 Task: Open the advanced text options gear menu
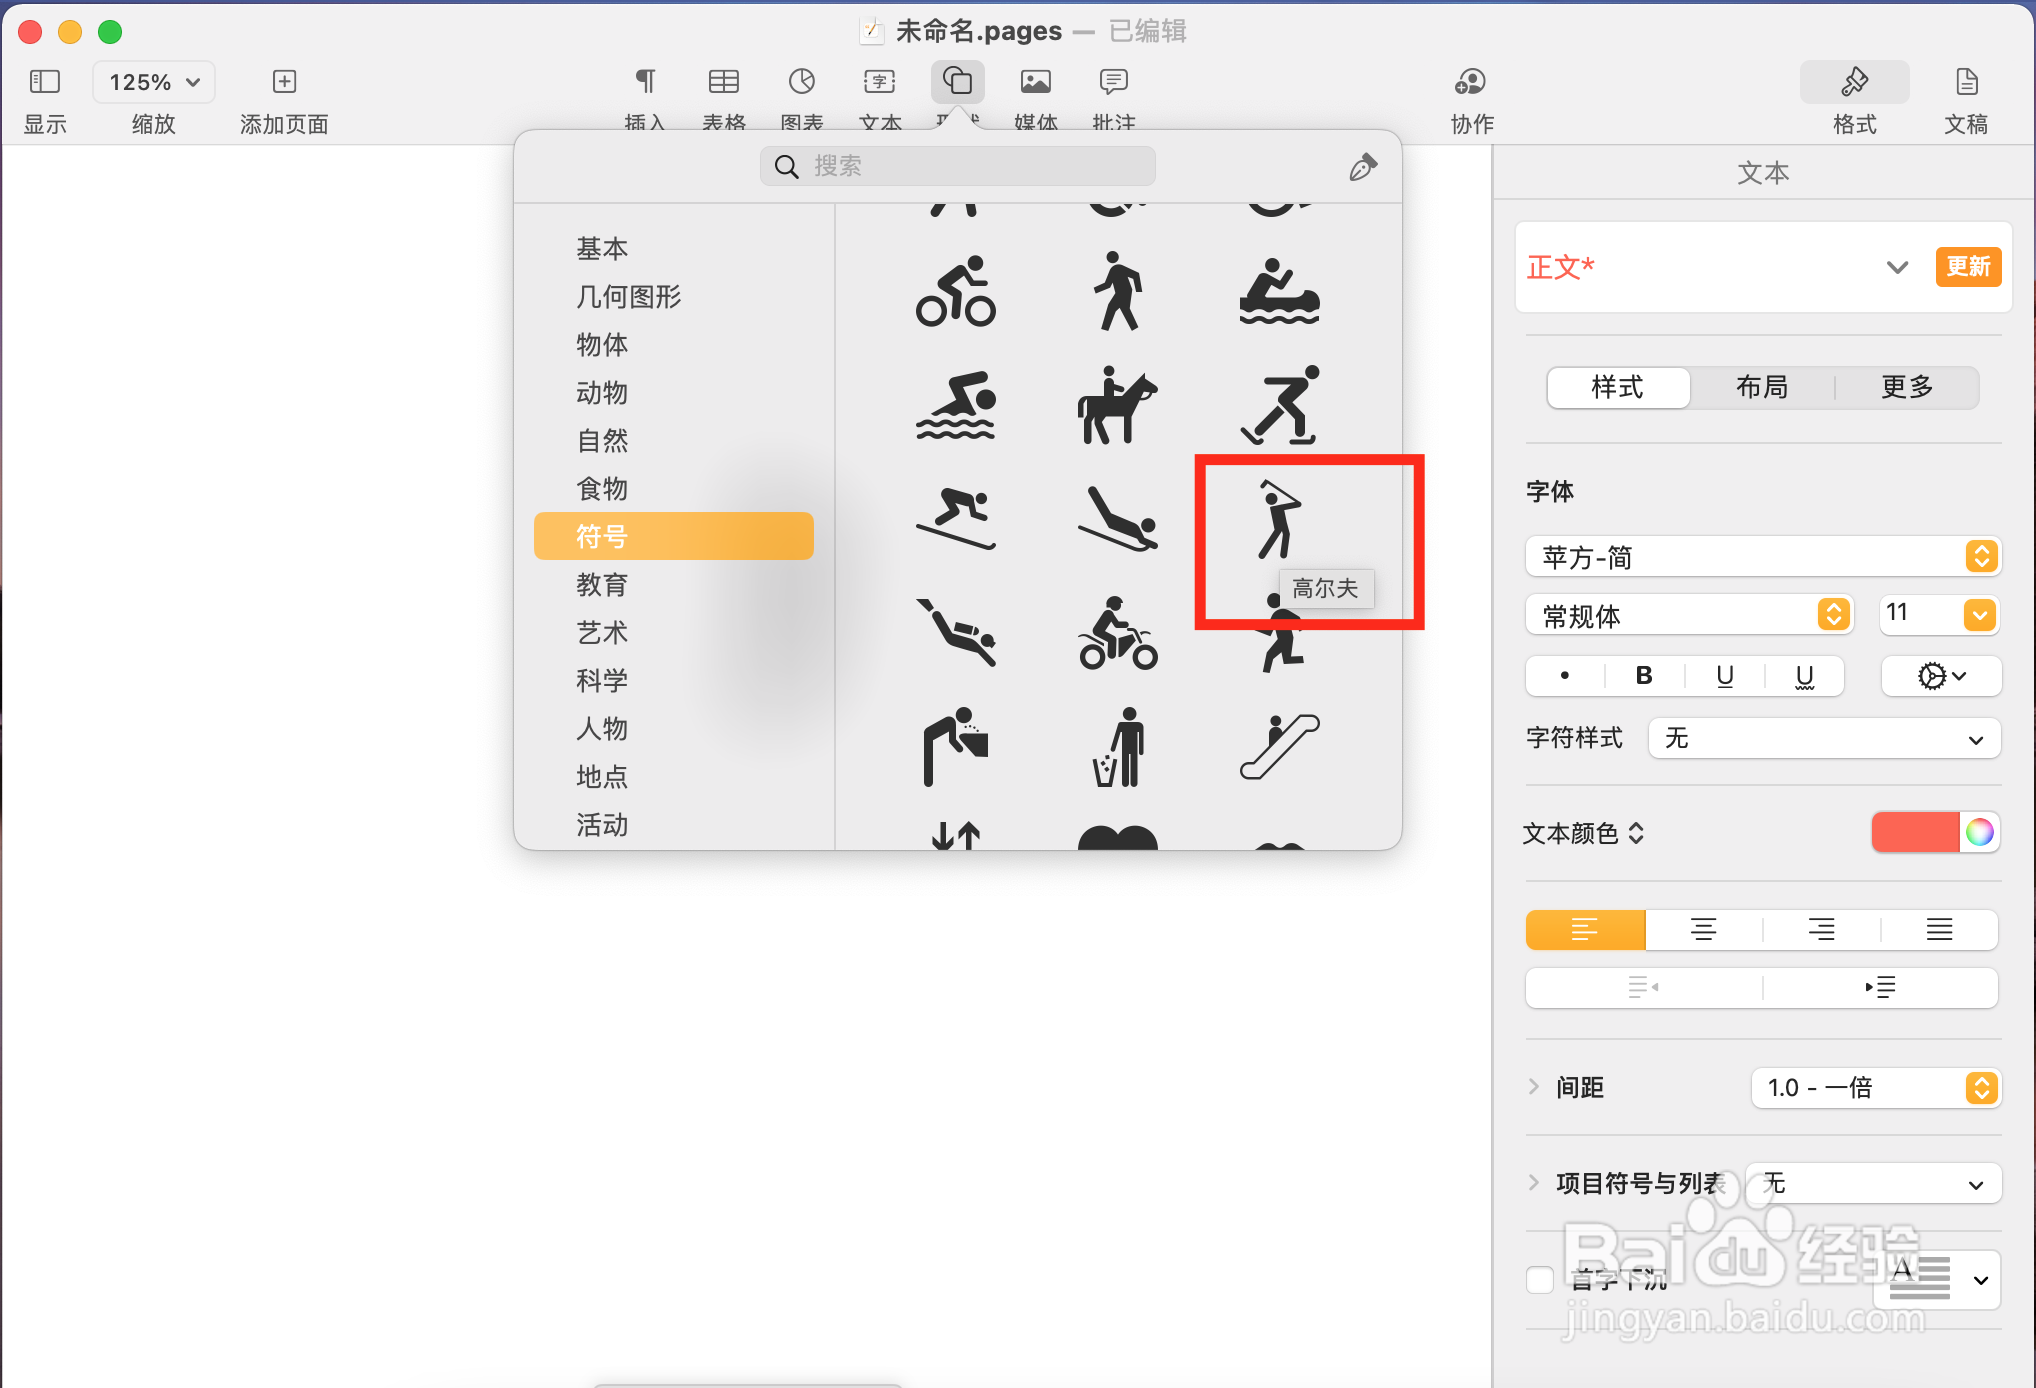pyautogui.click(x=1941, y=676)
